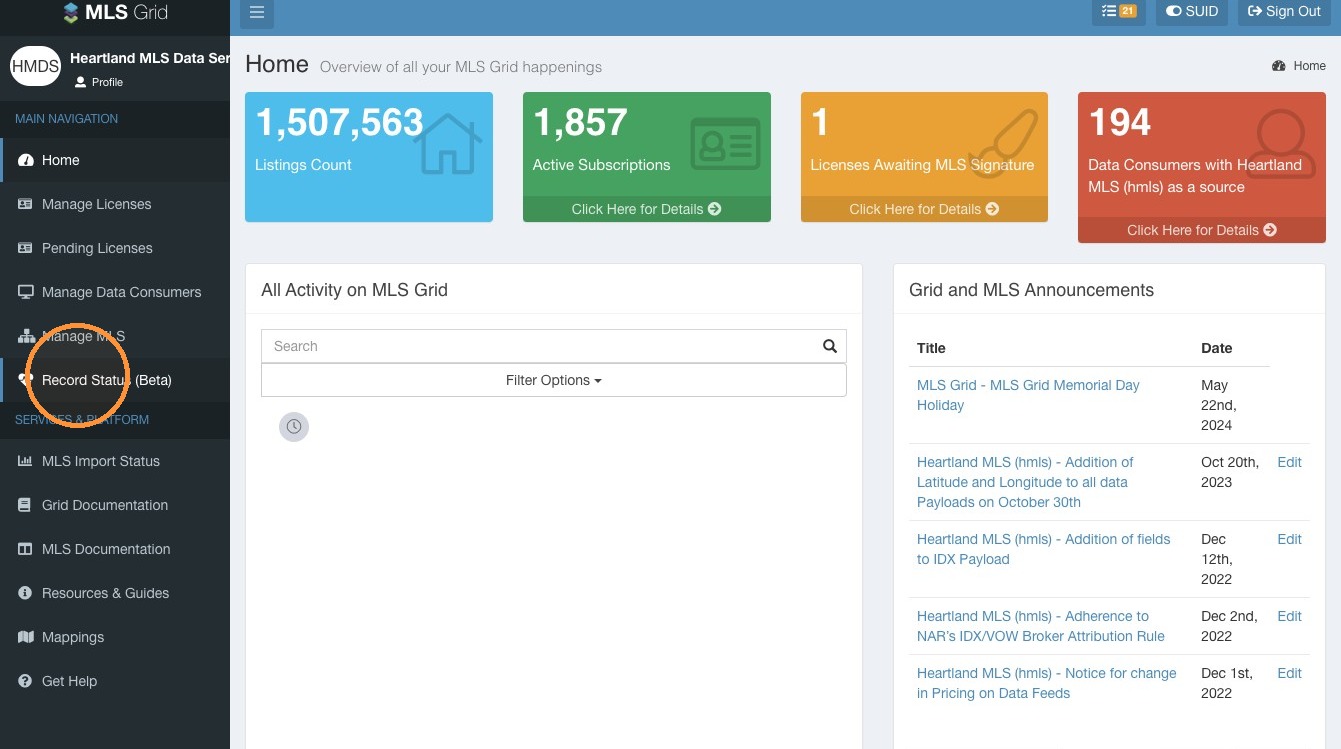Click the MLS Import Status chart icon
This screenshot has height=749, width=1341.
[26, 461]
